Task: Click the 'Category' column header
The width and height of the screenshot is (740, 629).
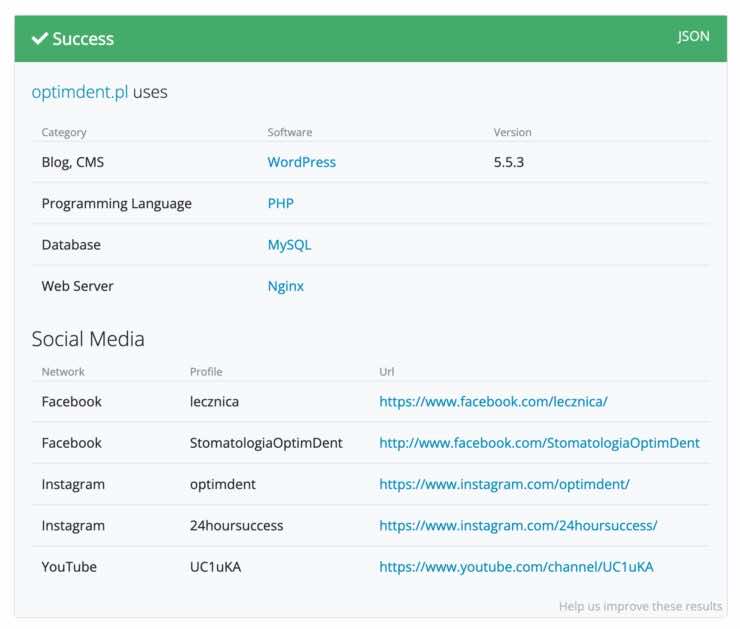Action: pos(64,133)
